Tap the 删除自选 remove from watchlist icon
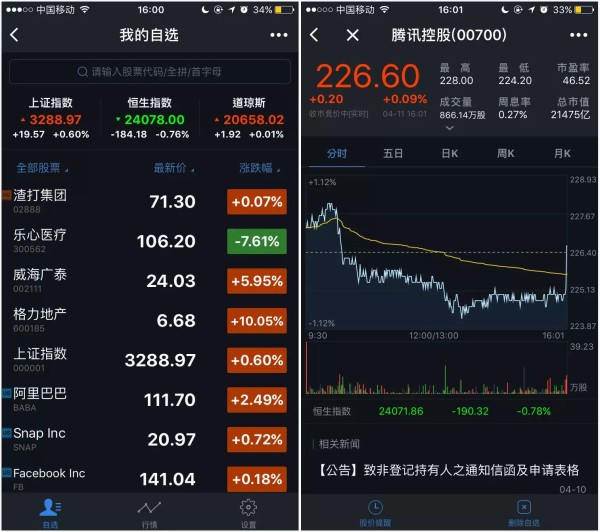The width and height of the screenshot is (600, 532). click(523, 510)
